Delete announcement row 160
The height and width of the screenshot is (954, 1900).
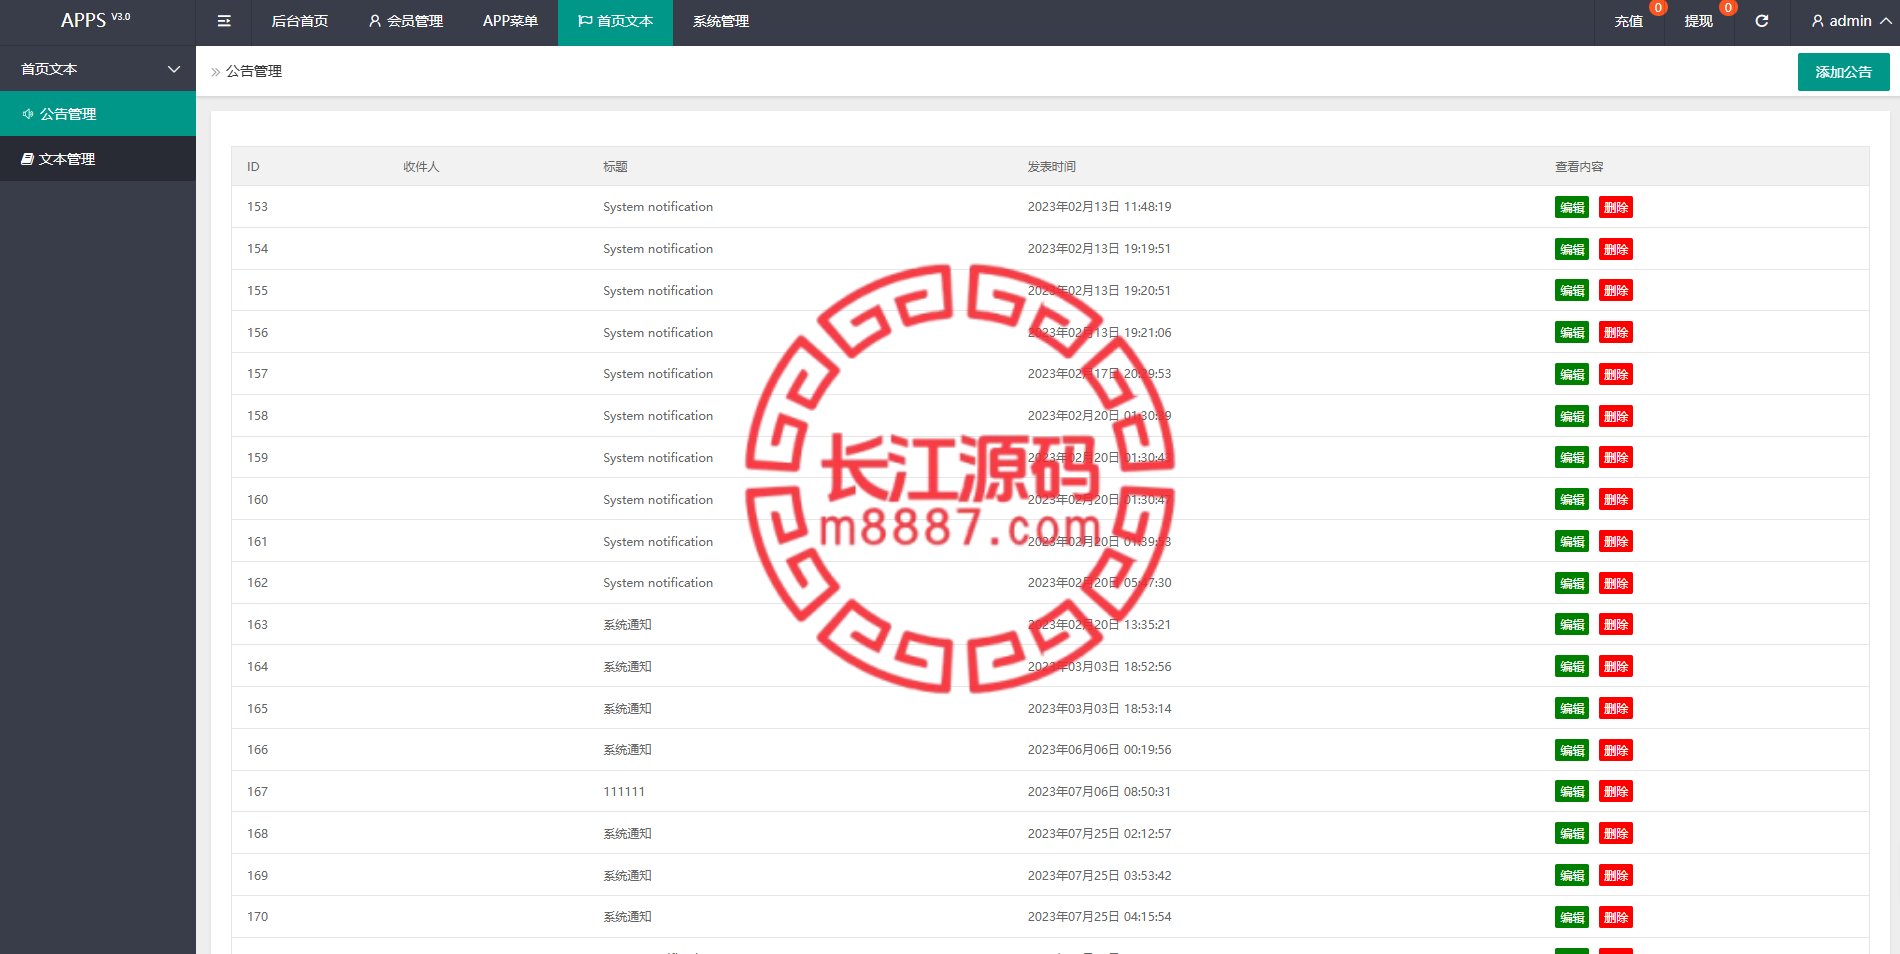[x=1616, y=500]
